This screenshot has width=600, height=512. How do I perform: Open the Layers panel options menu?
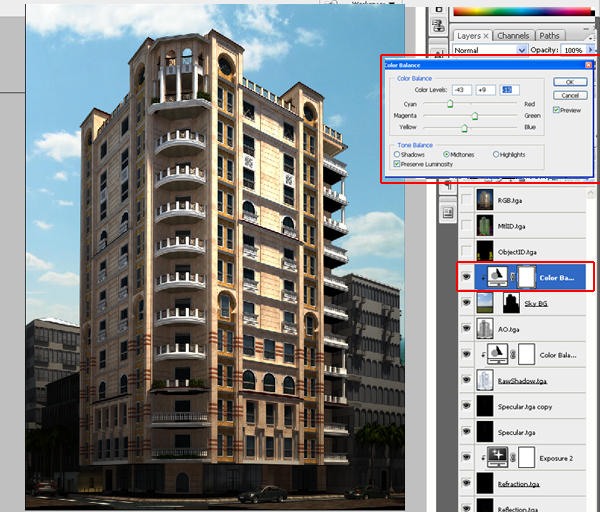[x=590, y=38]
